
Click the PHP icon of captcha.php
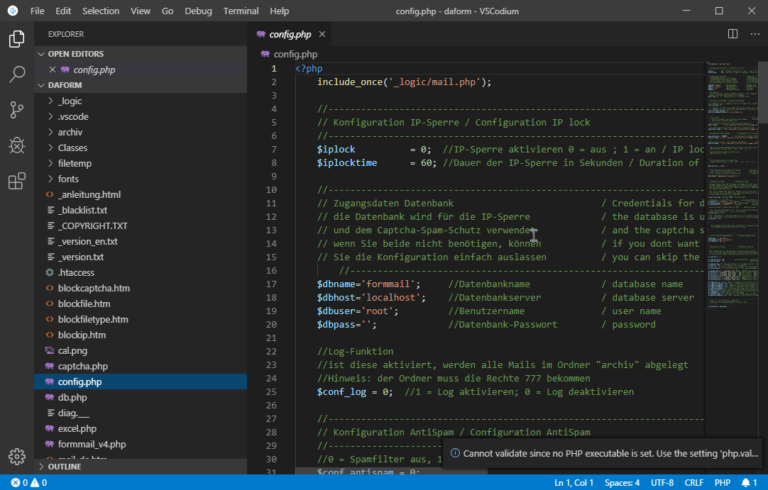coord(49,366)
